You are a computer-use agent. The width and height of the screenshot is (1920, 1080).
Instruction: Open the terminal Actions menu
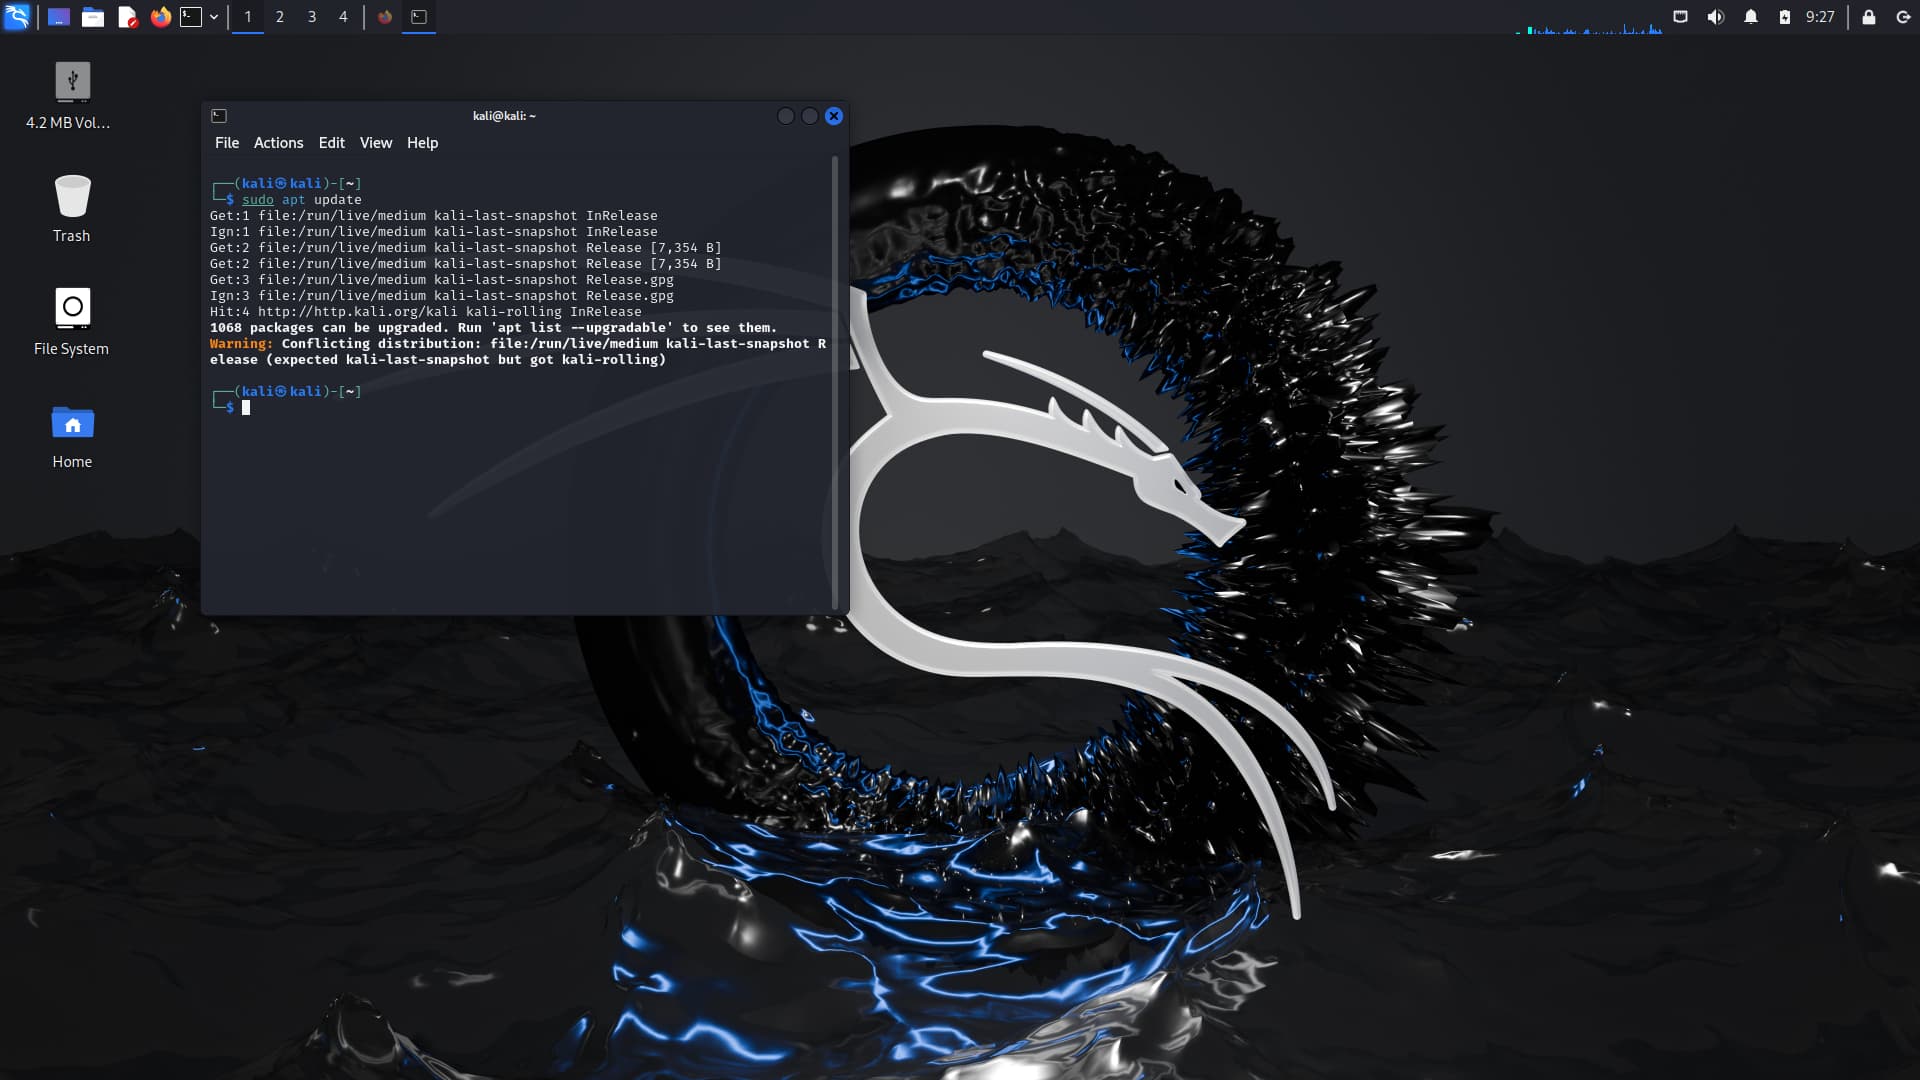click(278, 143)
